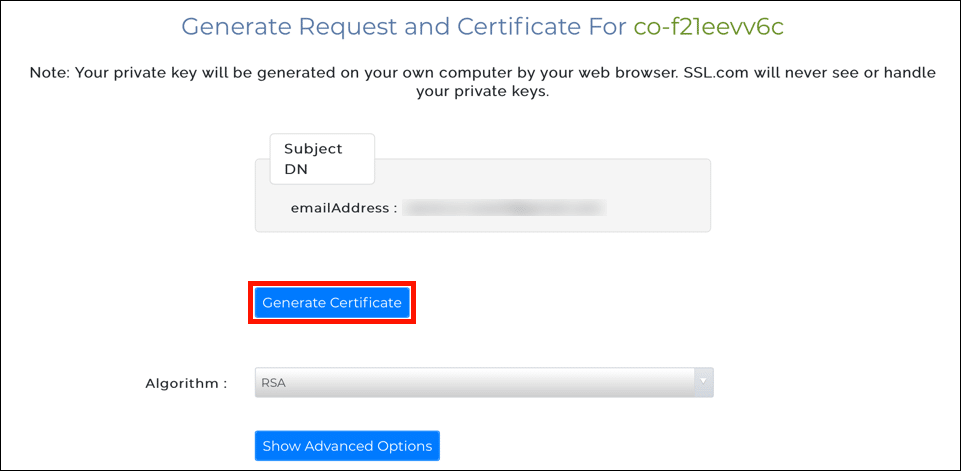Open the Algorithm dropdown showing RSA
This screenshot has height=471, width=961.
(484, 383)
